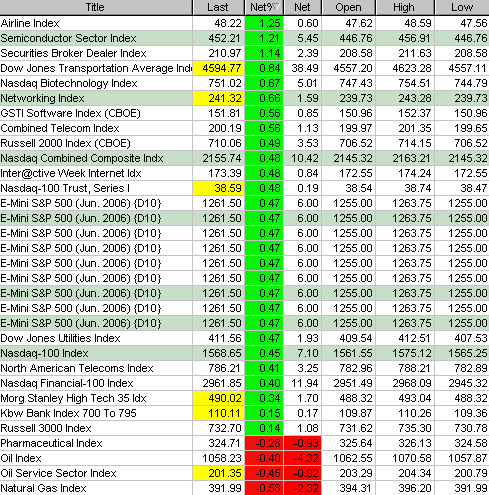Click the Net% column sort arrow
489x495 pixels.
coord(277,7)
